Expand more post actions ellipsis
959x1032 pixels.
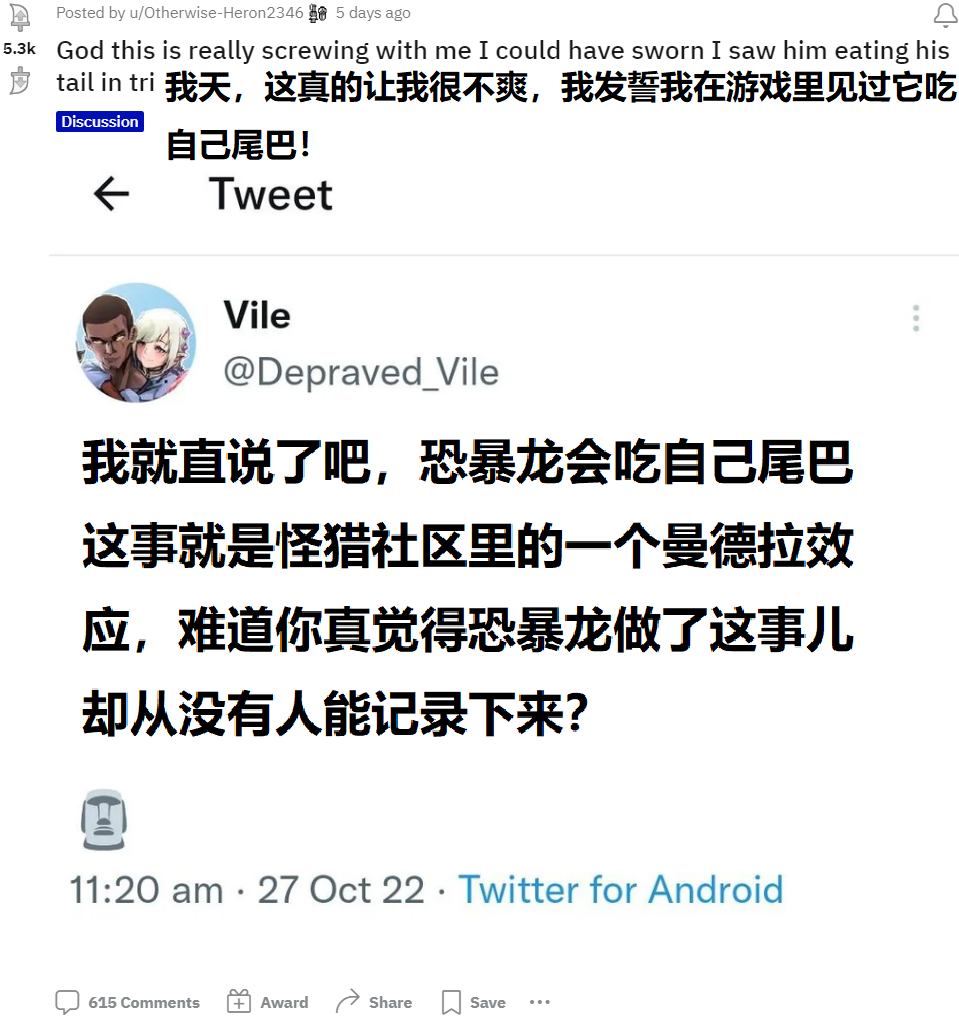[540, 1002]
